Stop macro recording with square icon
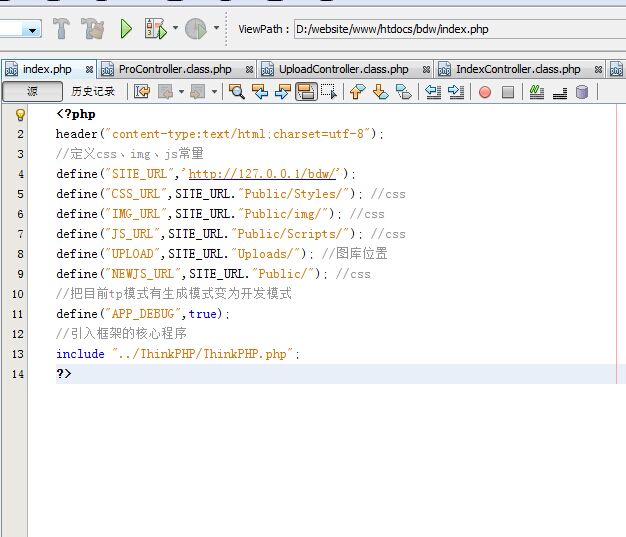Screen dimensions: 626x537 tap(508, 92)
